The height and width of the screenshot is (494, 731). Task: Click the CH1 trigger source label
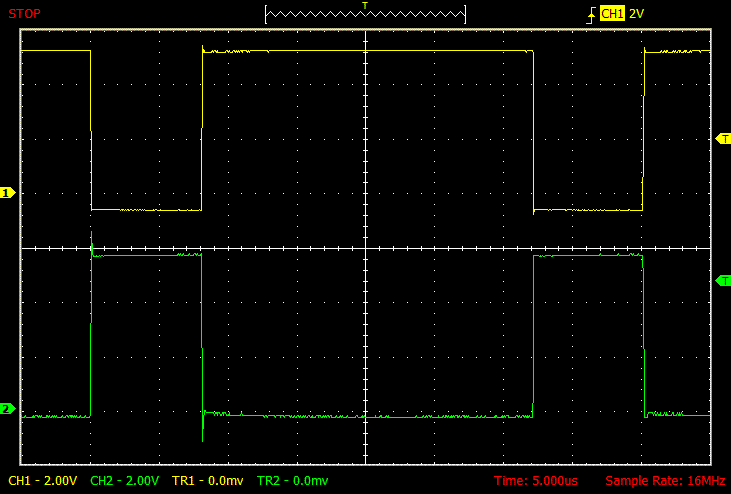pos(612,14)
